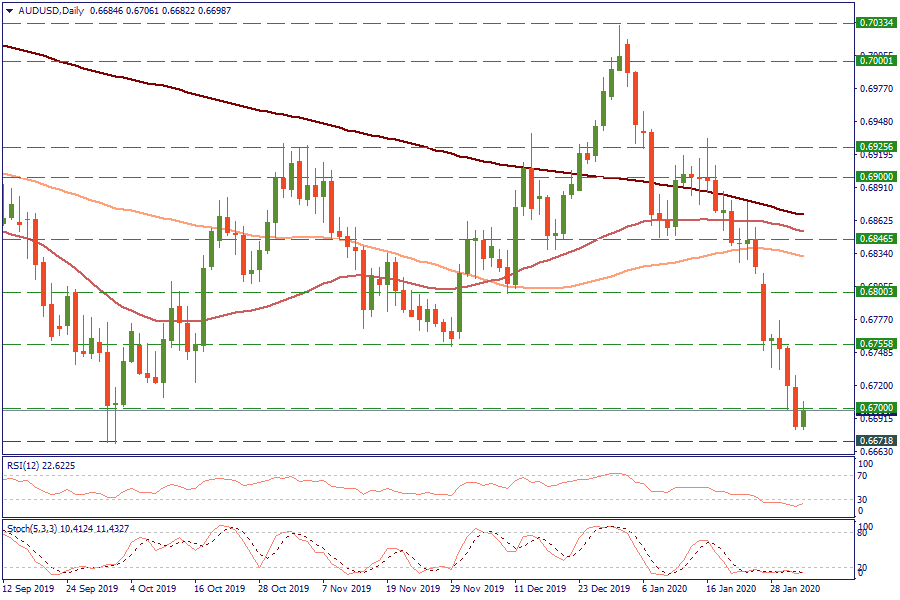Select the 0.68003 horizontal line label

coord(876,292)
